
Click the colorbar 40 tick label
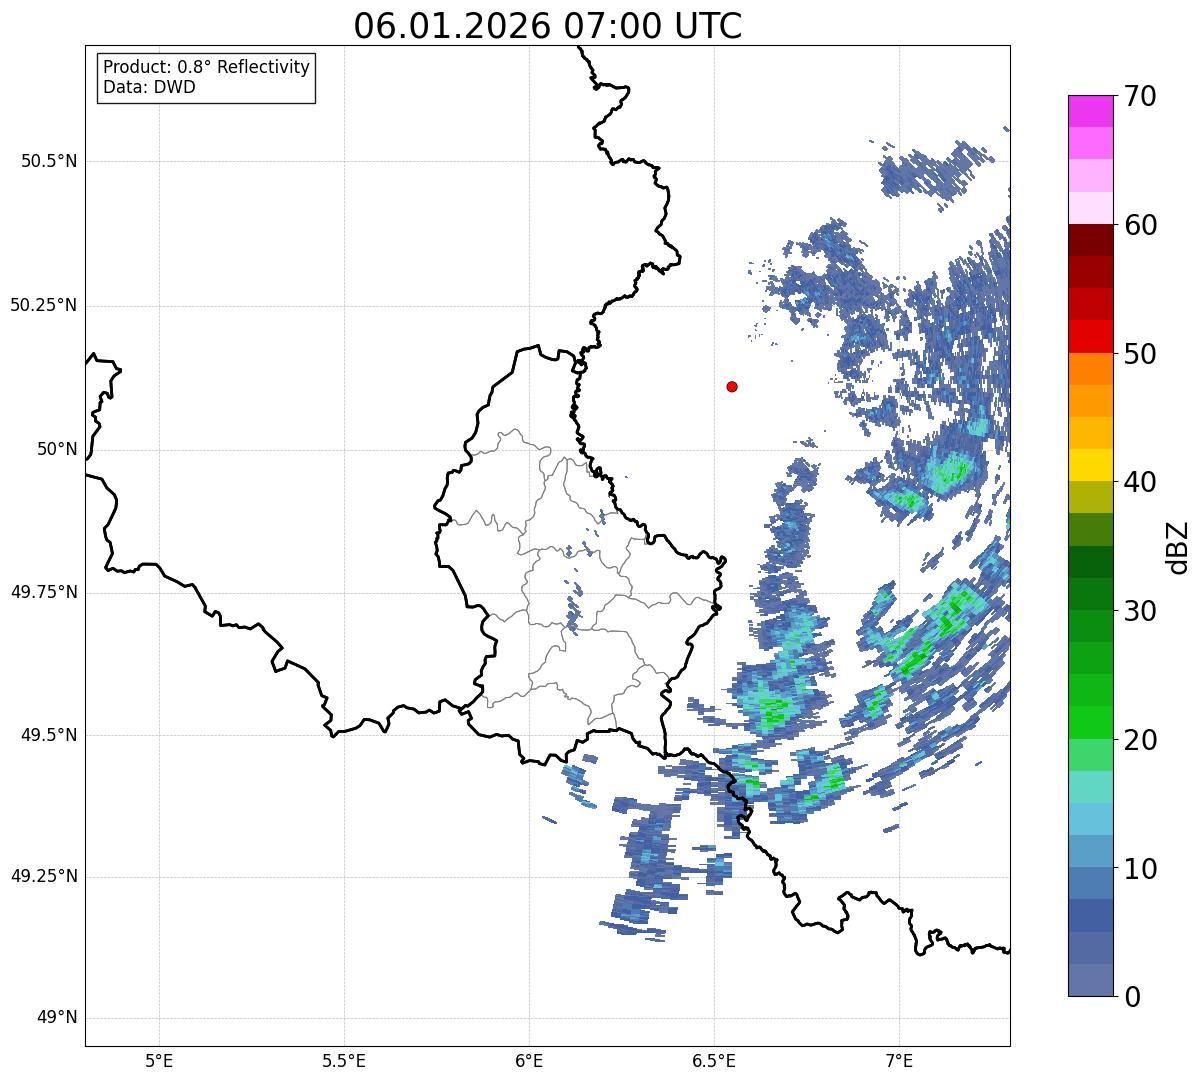(1141, 482)
